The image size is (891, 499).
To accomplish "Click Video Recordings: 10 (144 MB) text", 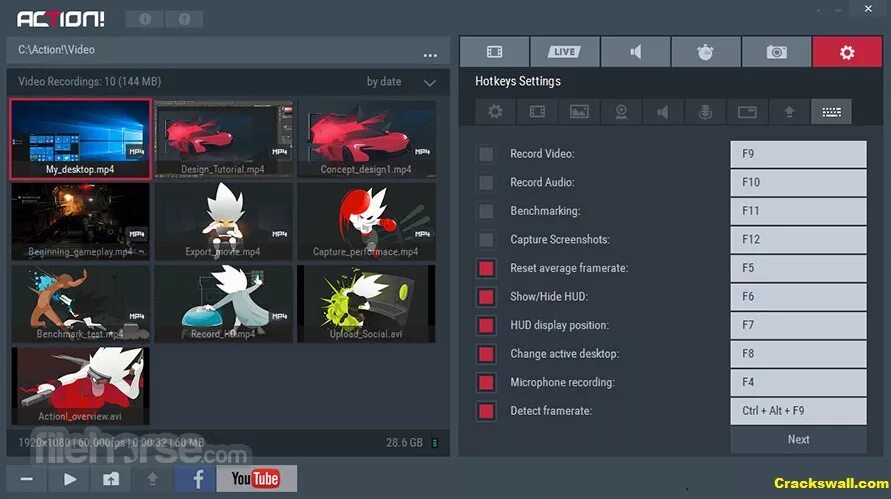I will [x=89, y=82].
